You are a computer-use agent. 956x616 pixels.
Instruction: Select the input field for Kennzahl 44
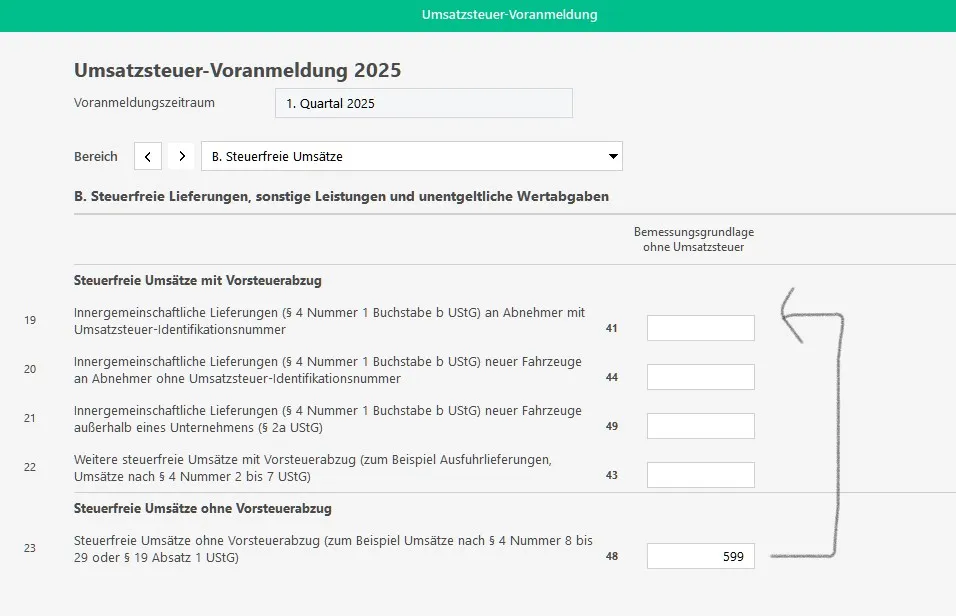point(700,377)
